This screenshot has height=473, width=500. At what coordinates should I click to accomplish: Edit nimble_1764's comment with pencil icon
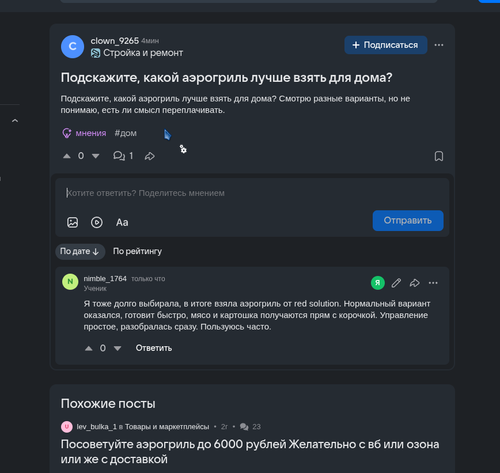point(396,283)
